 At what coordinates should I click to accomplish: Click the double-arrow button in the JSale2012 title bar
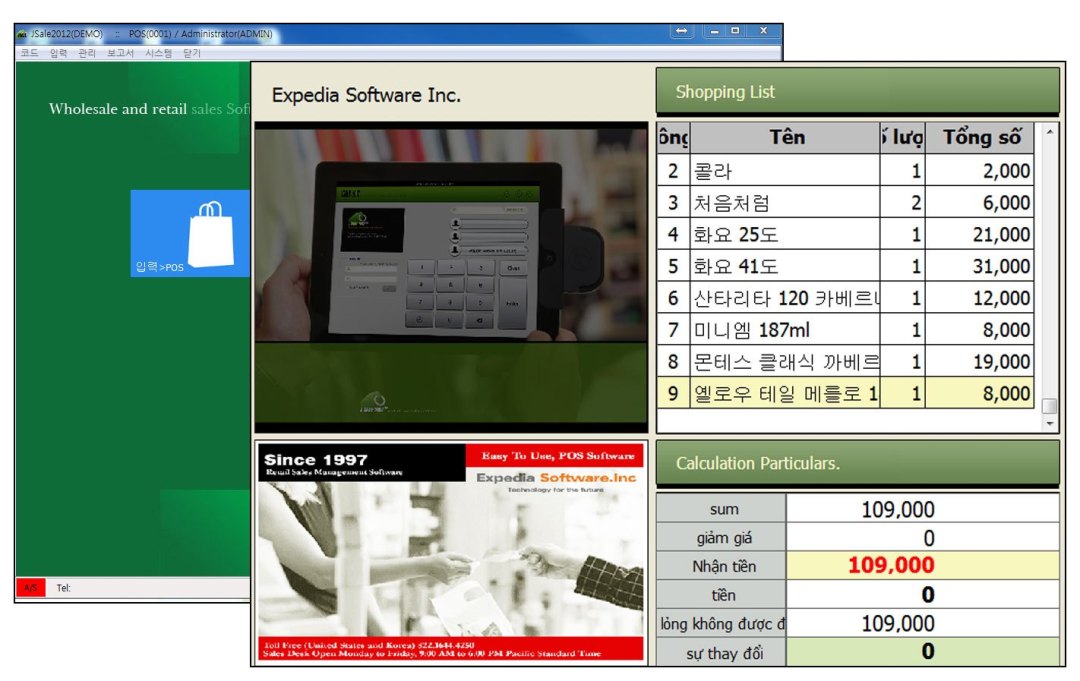click(x=681, y=31)
